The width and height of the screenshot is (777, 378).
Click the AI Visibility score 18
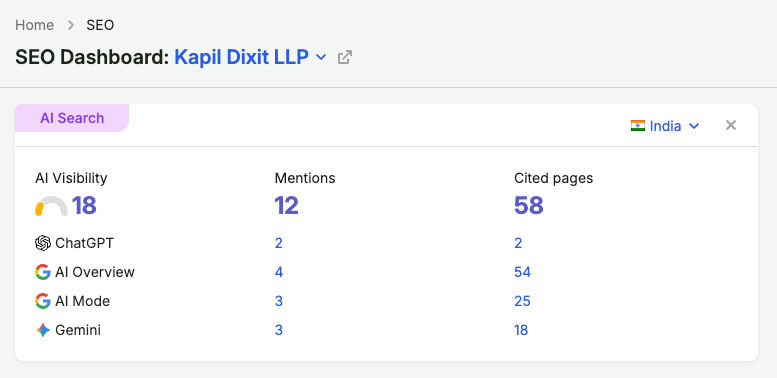coord(84,206)
